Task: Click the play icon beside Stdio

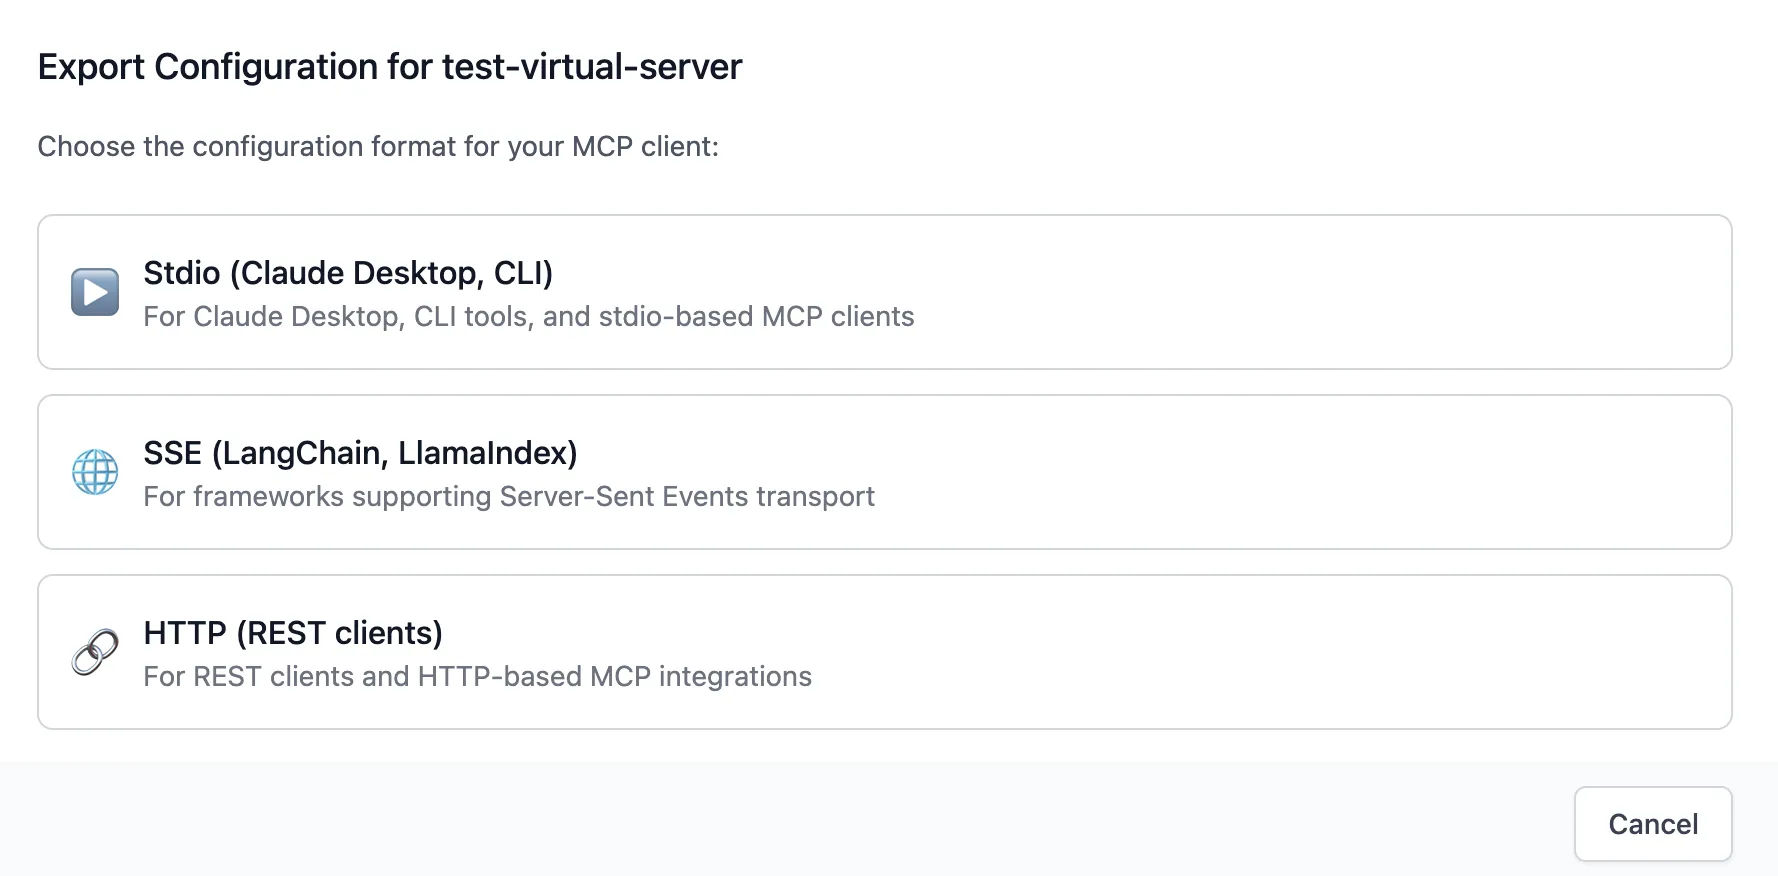Action: point(95,292)
